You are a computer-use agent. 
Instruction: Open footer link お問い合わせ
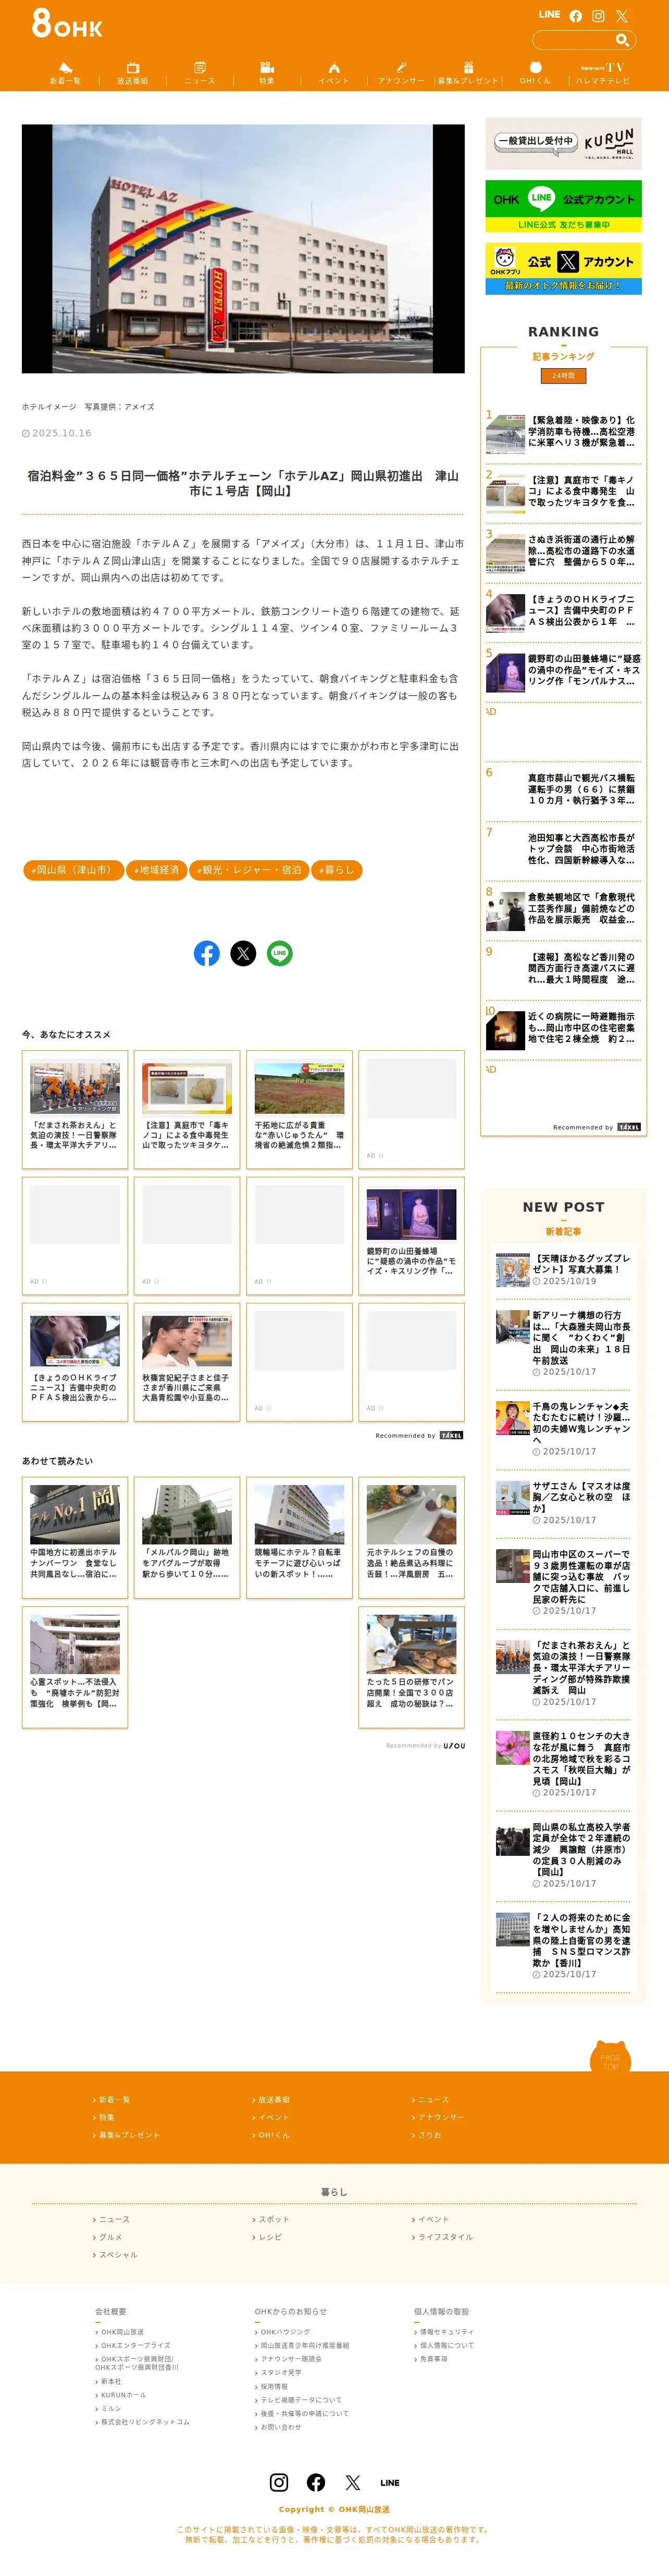(278, 2427)
